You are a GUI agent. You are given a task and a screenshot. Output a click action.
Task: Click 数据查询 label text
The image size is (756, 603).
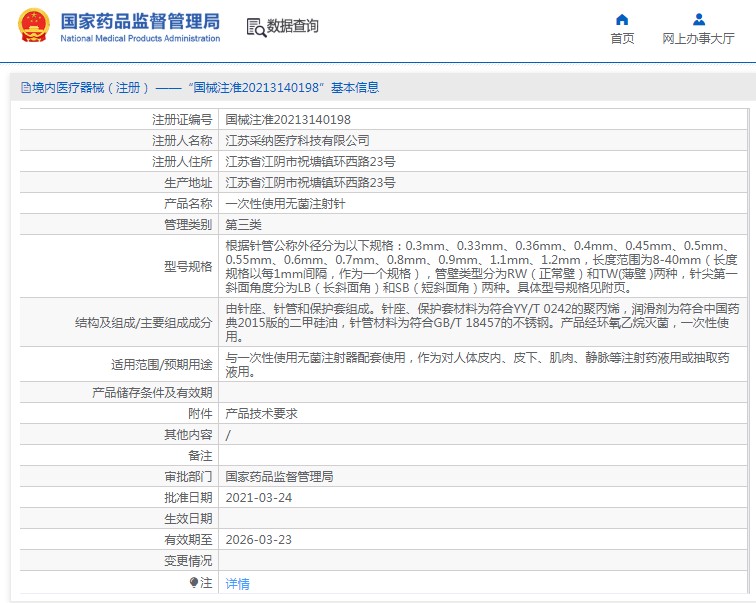[x=292, y=27]
